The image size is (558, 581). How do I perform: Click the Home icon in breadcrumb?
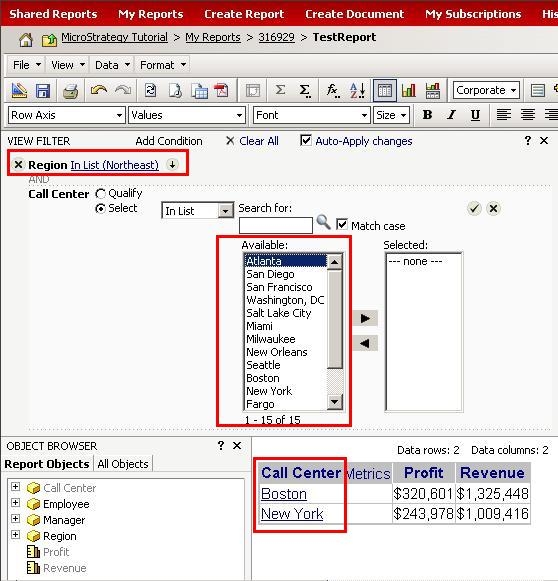pos(26,39)
